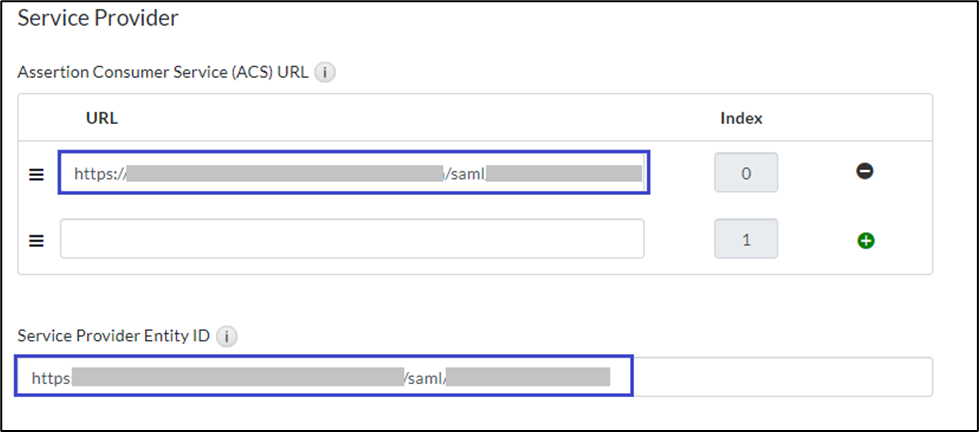Click the '/saml' text in first ACS URL
The width and height of the screenshot is (979, 432).
(466, 173)
